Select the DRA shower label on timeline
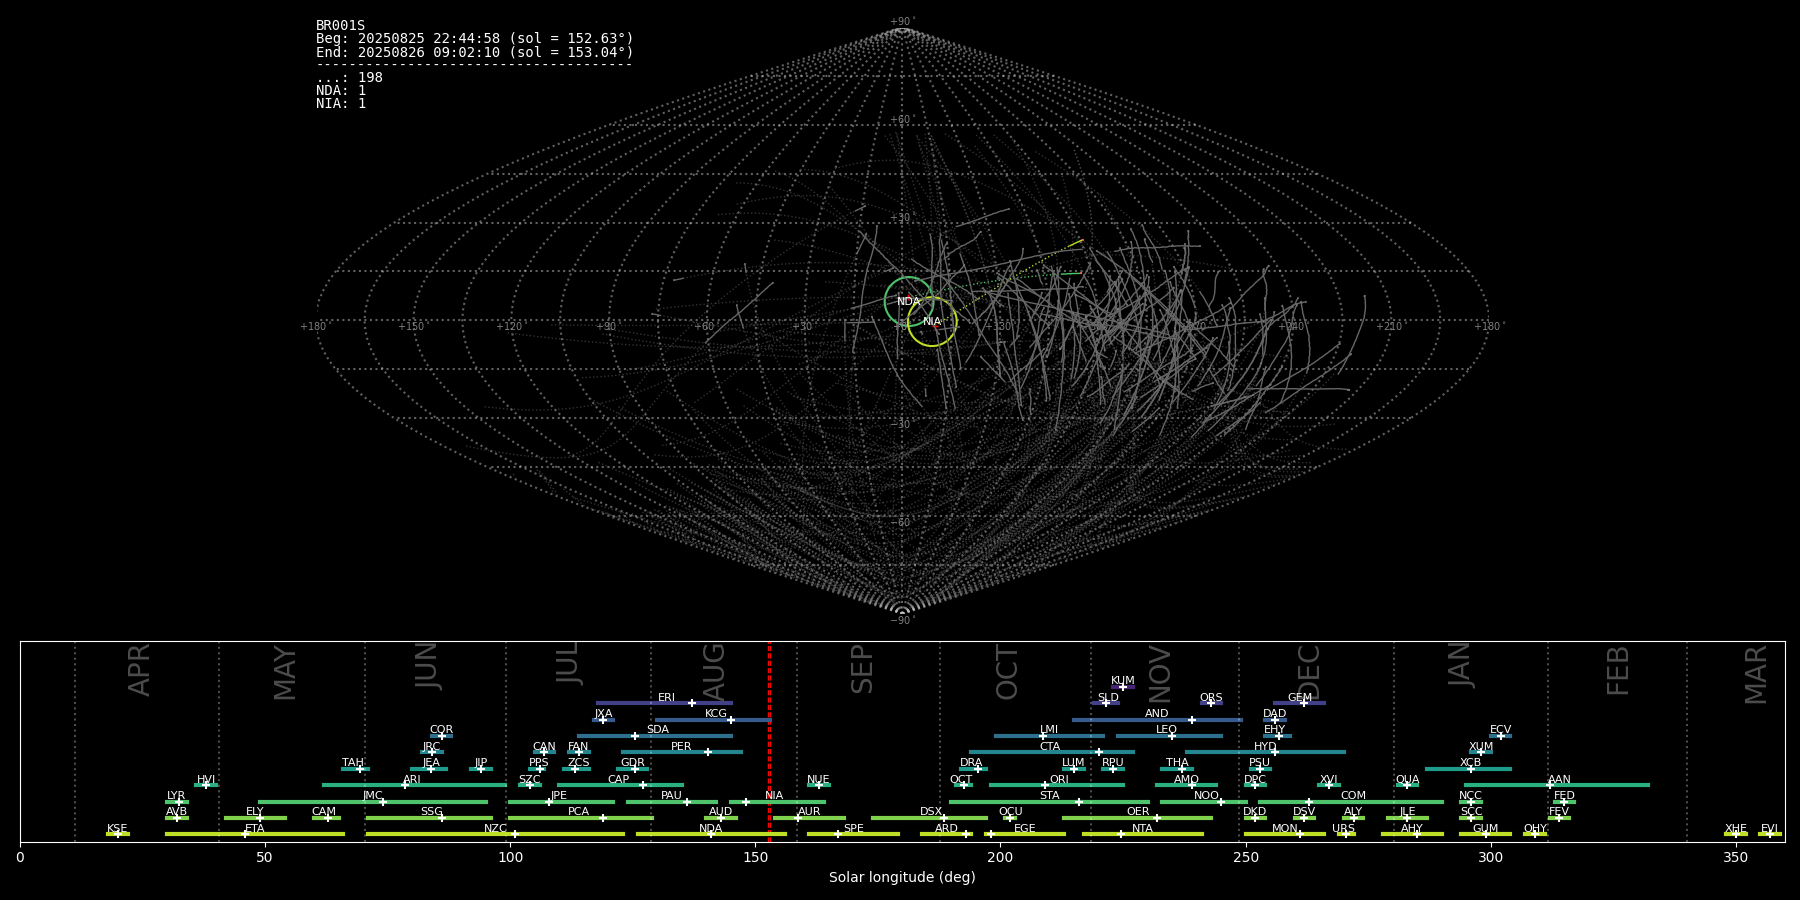This screenshot has width=1800, height=900. 971,763
